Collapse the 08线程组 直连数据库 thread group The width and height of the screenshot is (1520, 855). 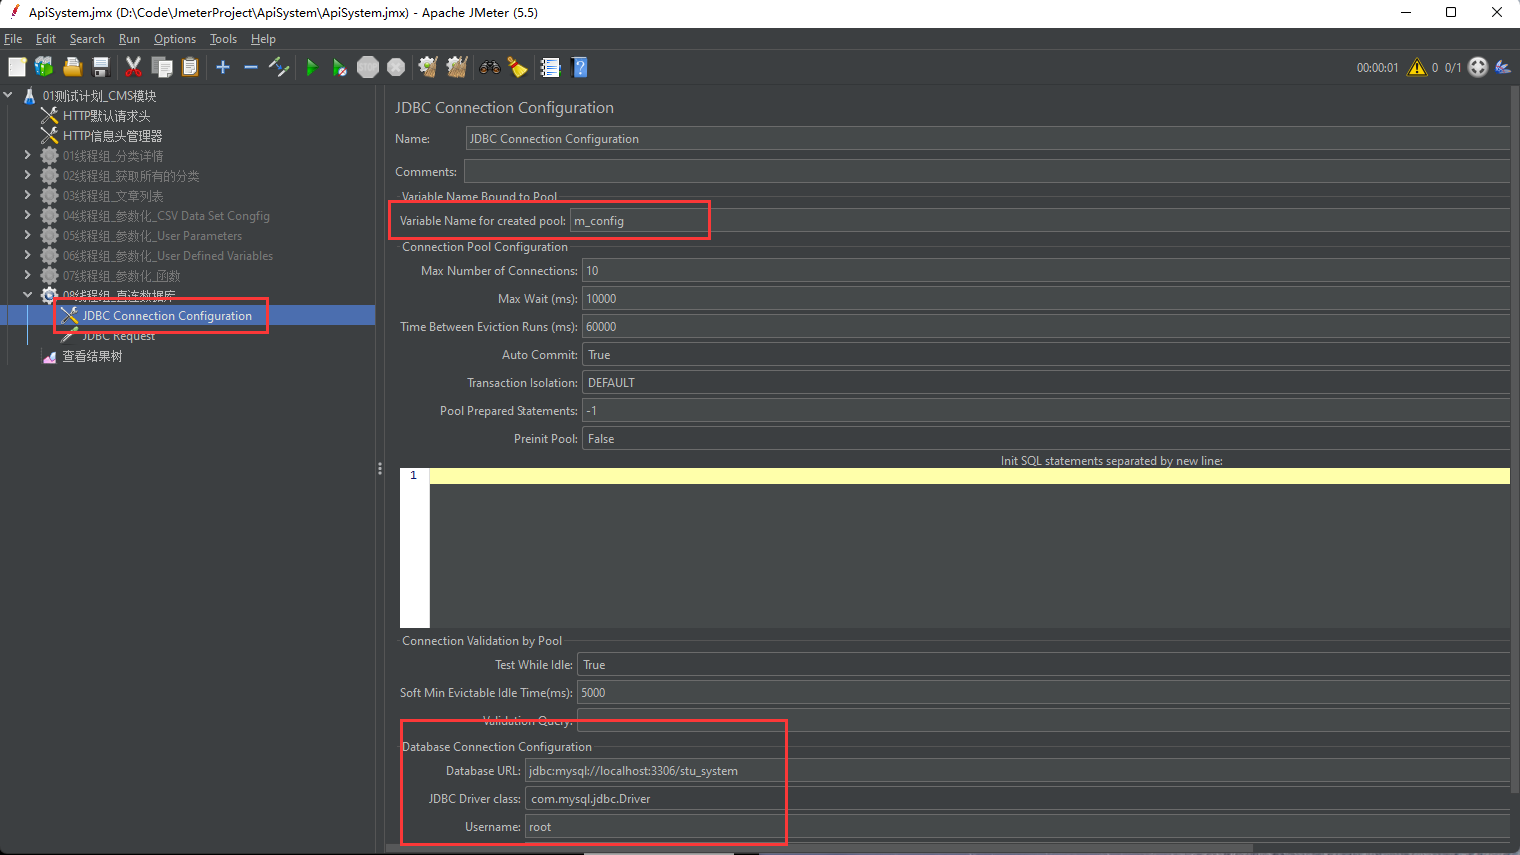pos(28,296)
